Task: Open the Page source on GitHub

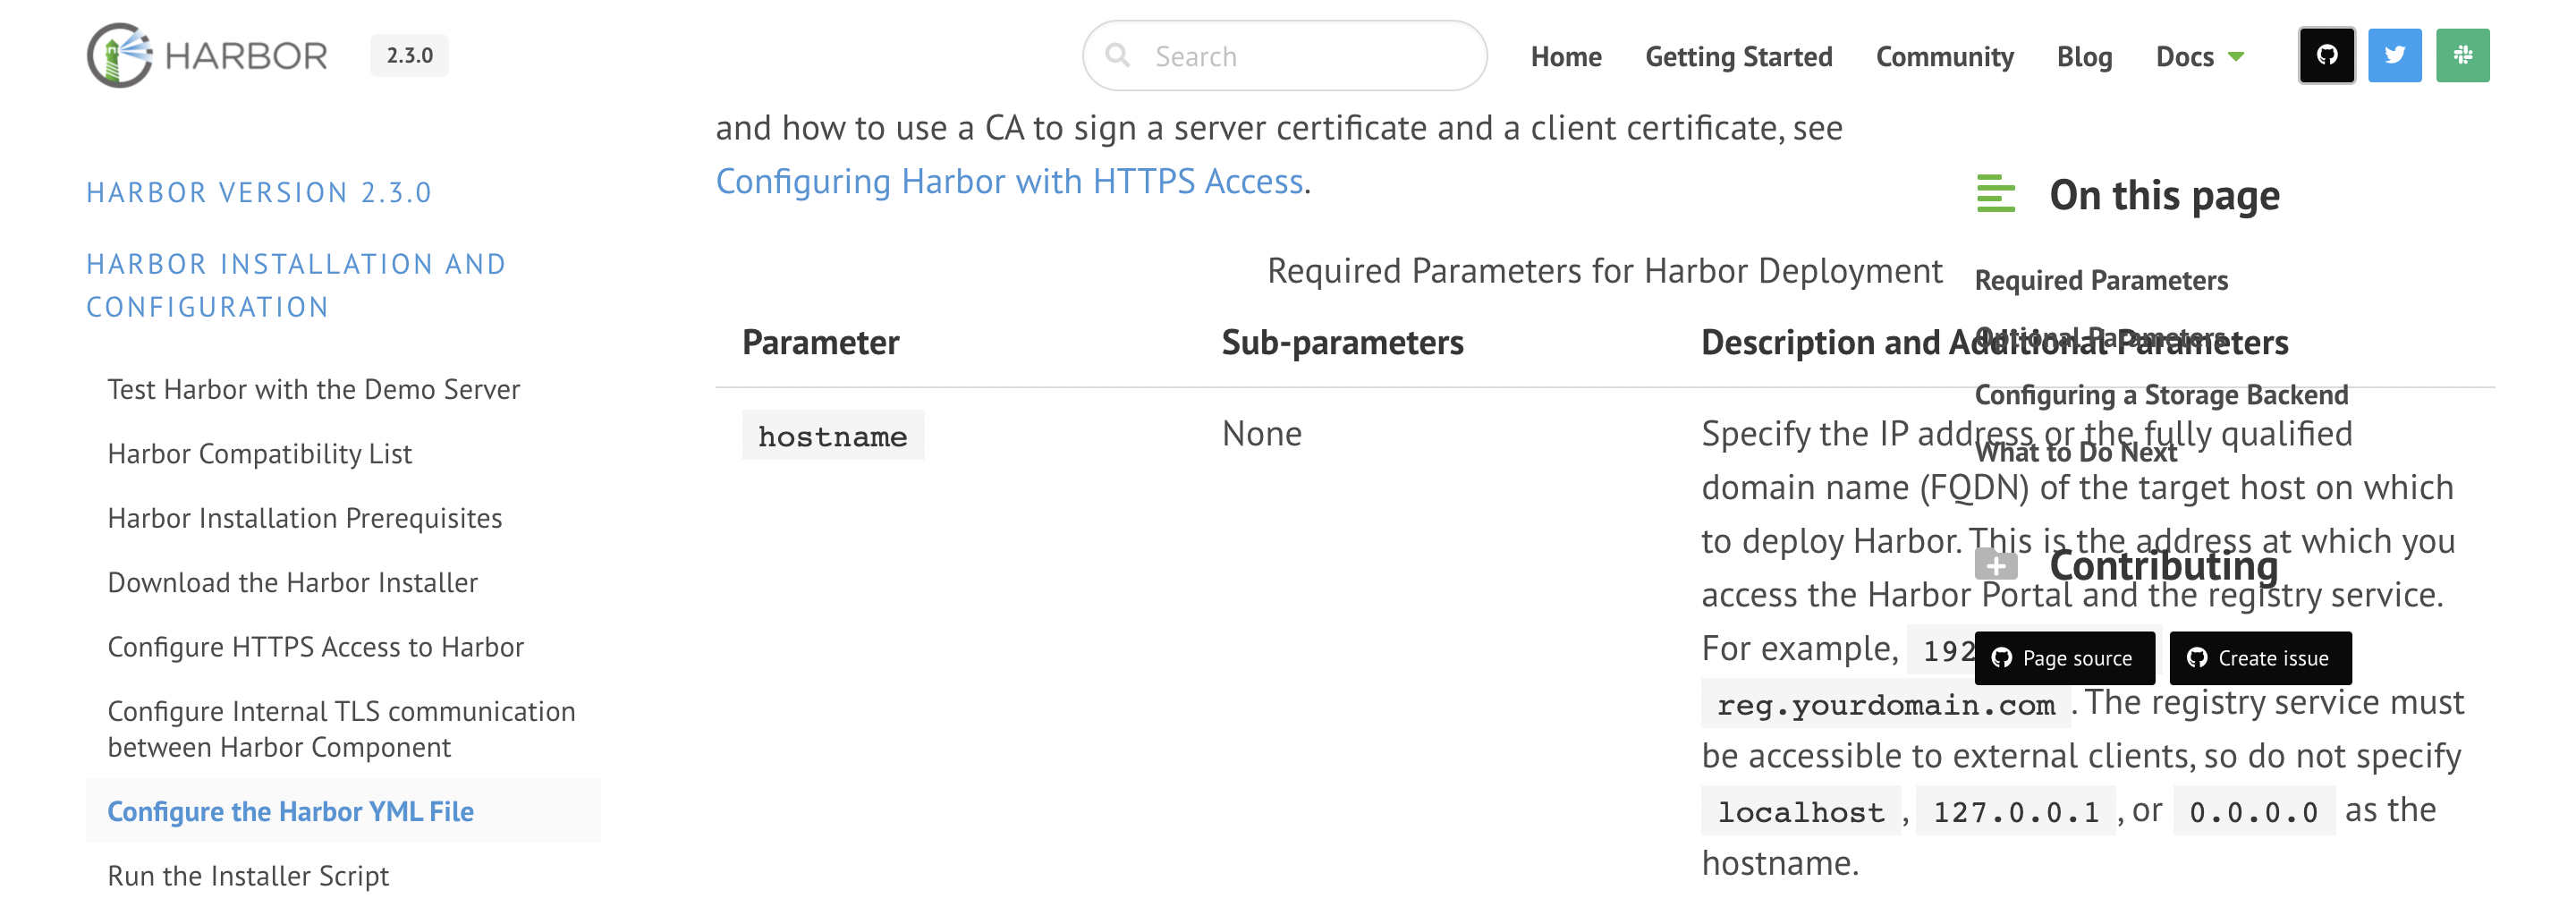Action: (2064, 658)
